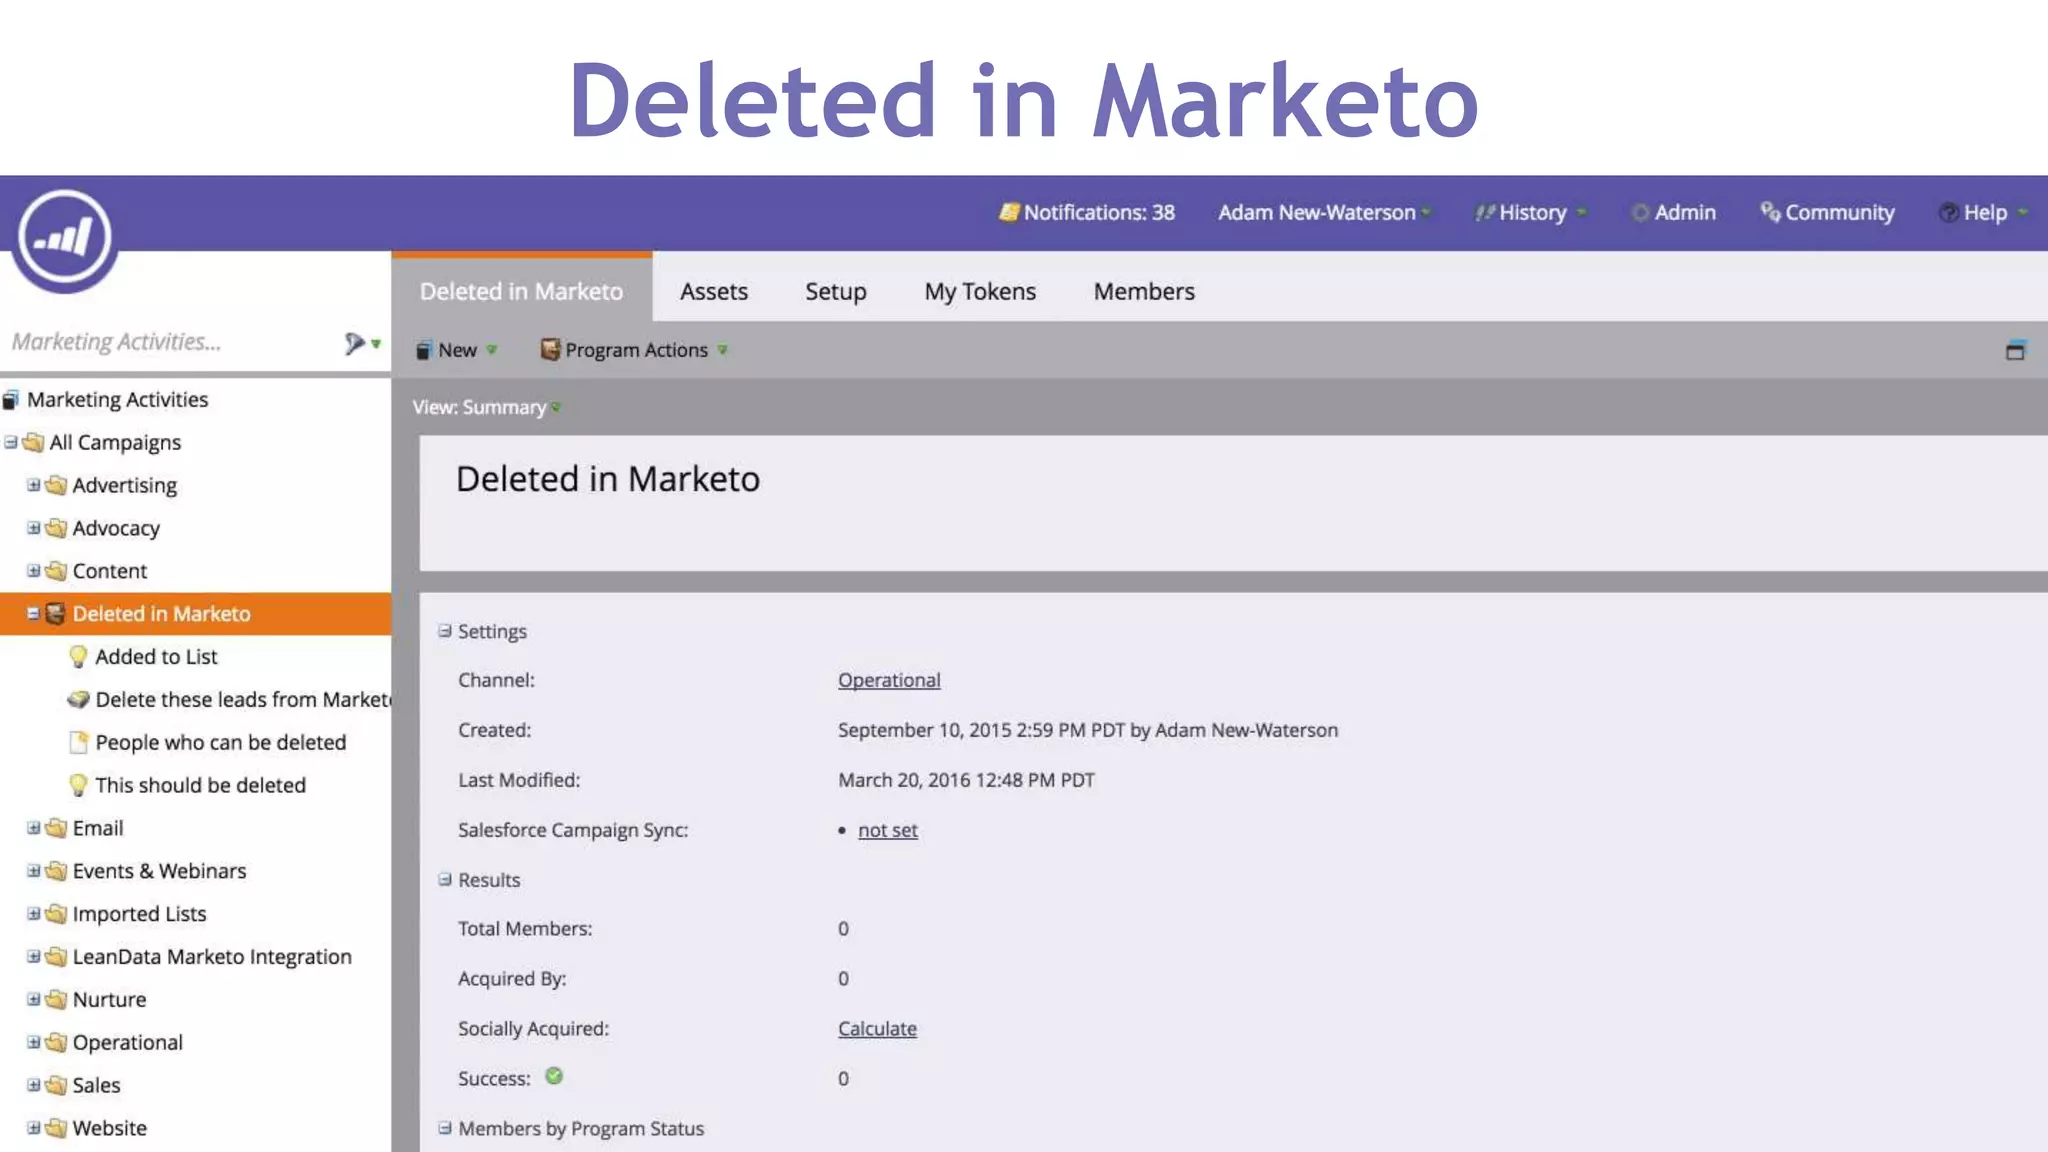Open People who can be deleted list
This screenshot has height=1152, width=2048.
(220, 743)
